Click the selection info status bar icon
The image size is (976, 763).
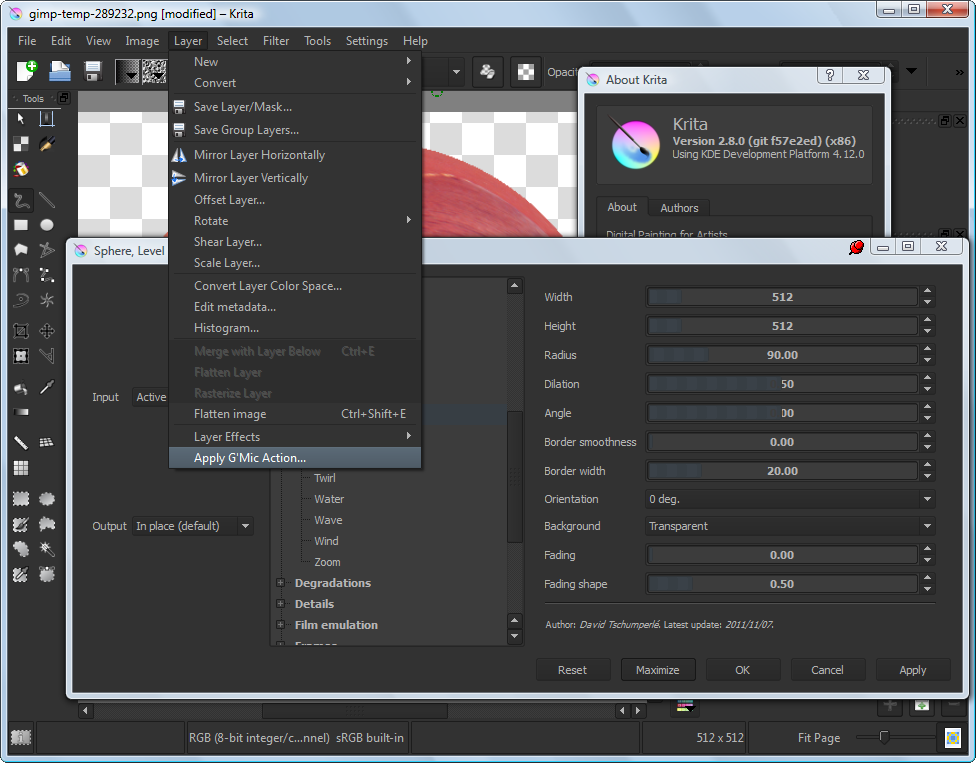[x=21, y=738]
